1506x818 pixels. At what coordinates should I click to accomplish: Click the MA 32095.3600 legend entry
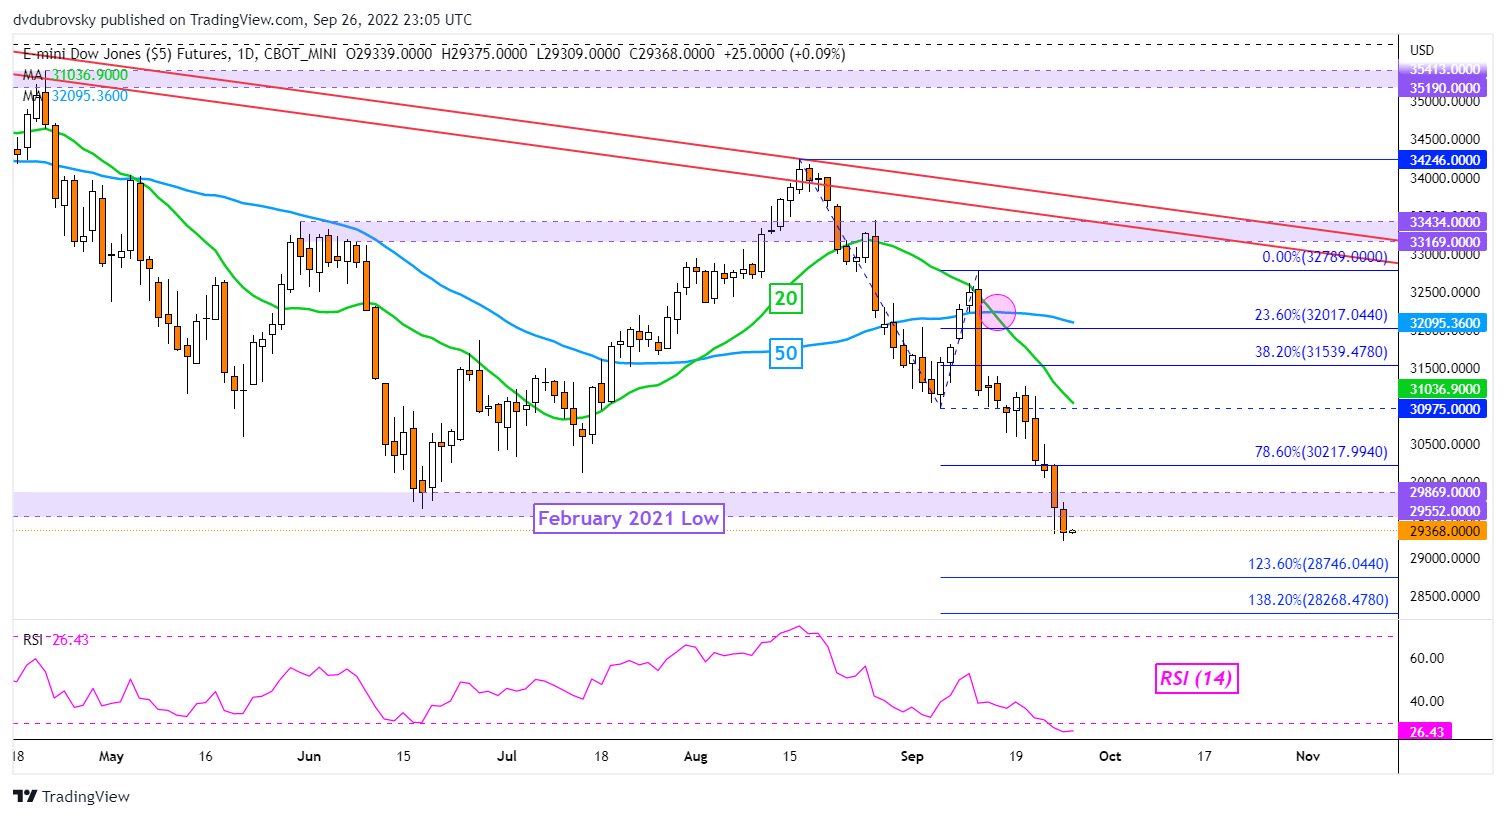[76, 96]
